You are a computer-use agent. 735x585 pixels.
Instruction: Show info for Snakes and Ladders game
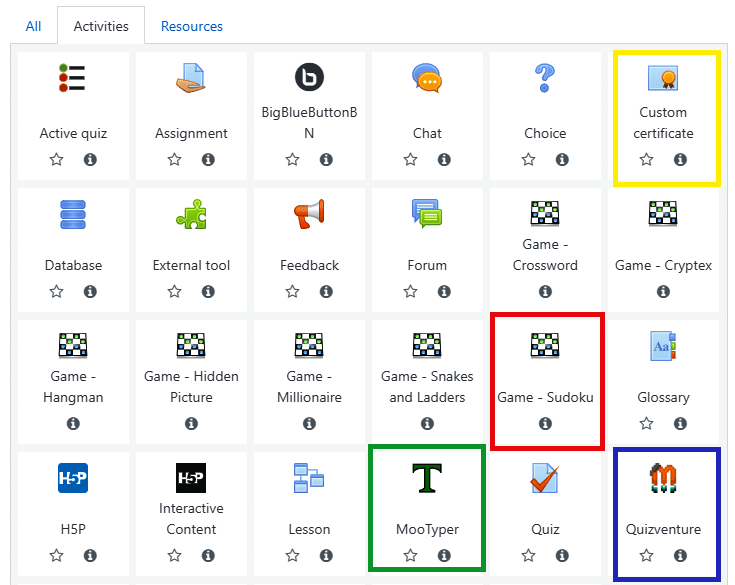coord(427,423)
